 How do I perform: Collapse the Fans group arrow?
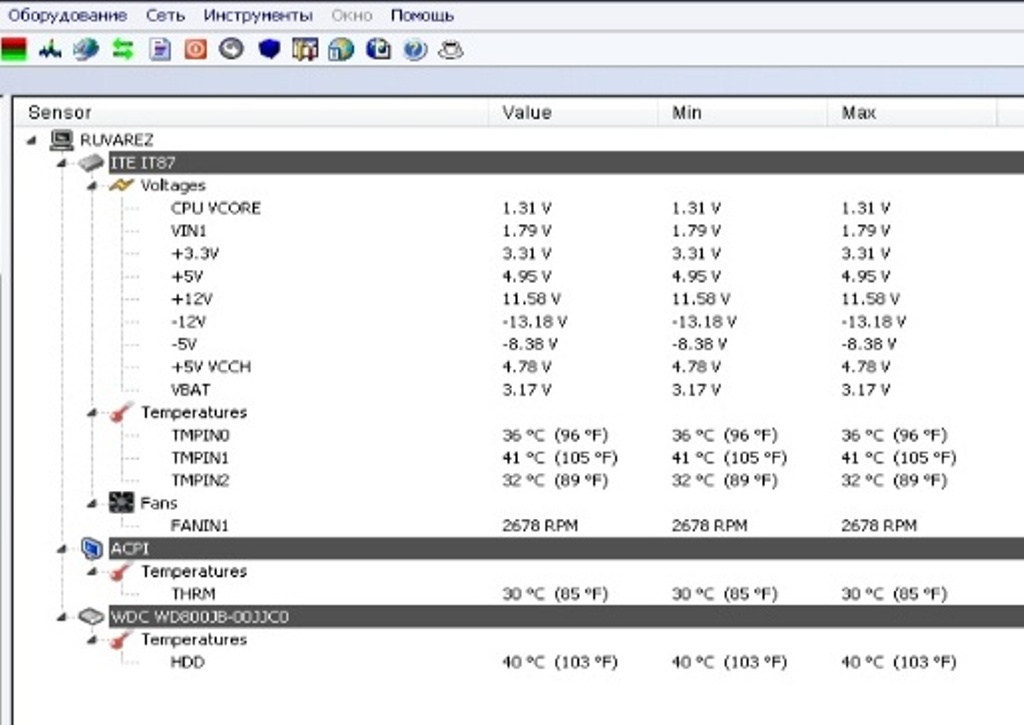tap(92, 503)
